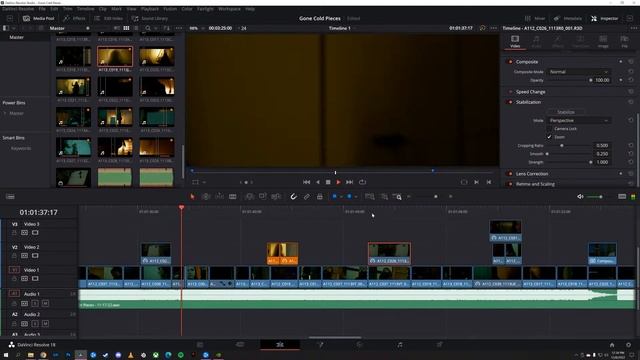This screenshot has width=640, height=360.
Task: Switch to Inspector Audio tab
Action: [x=536, y=41]
